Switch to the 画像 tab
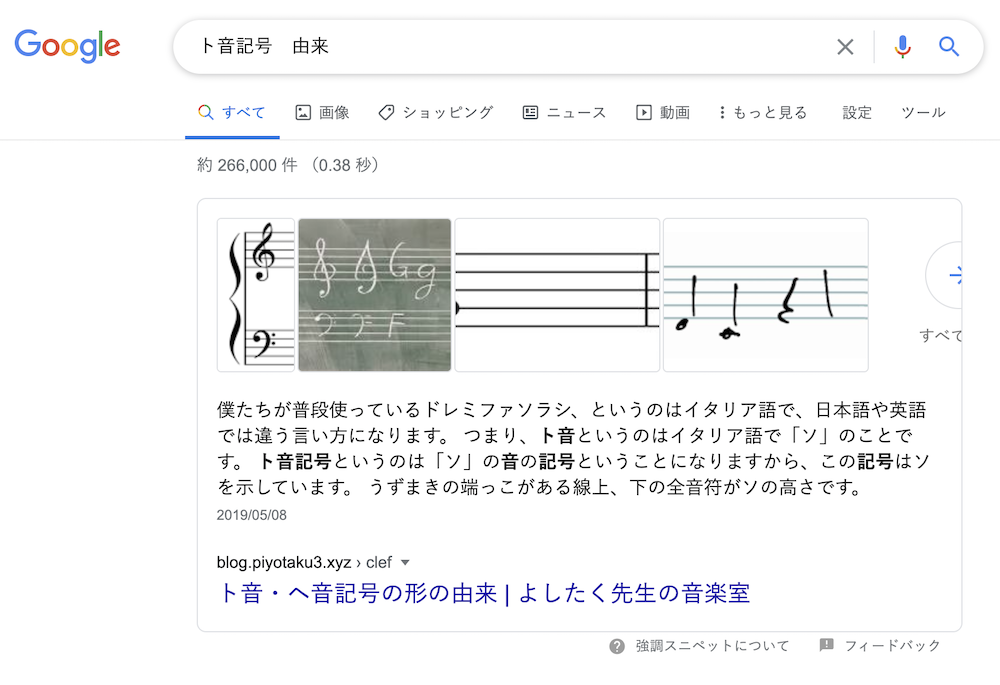 322,113
